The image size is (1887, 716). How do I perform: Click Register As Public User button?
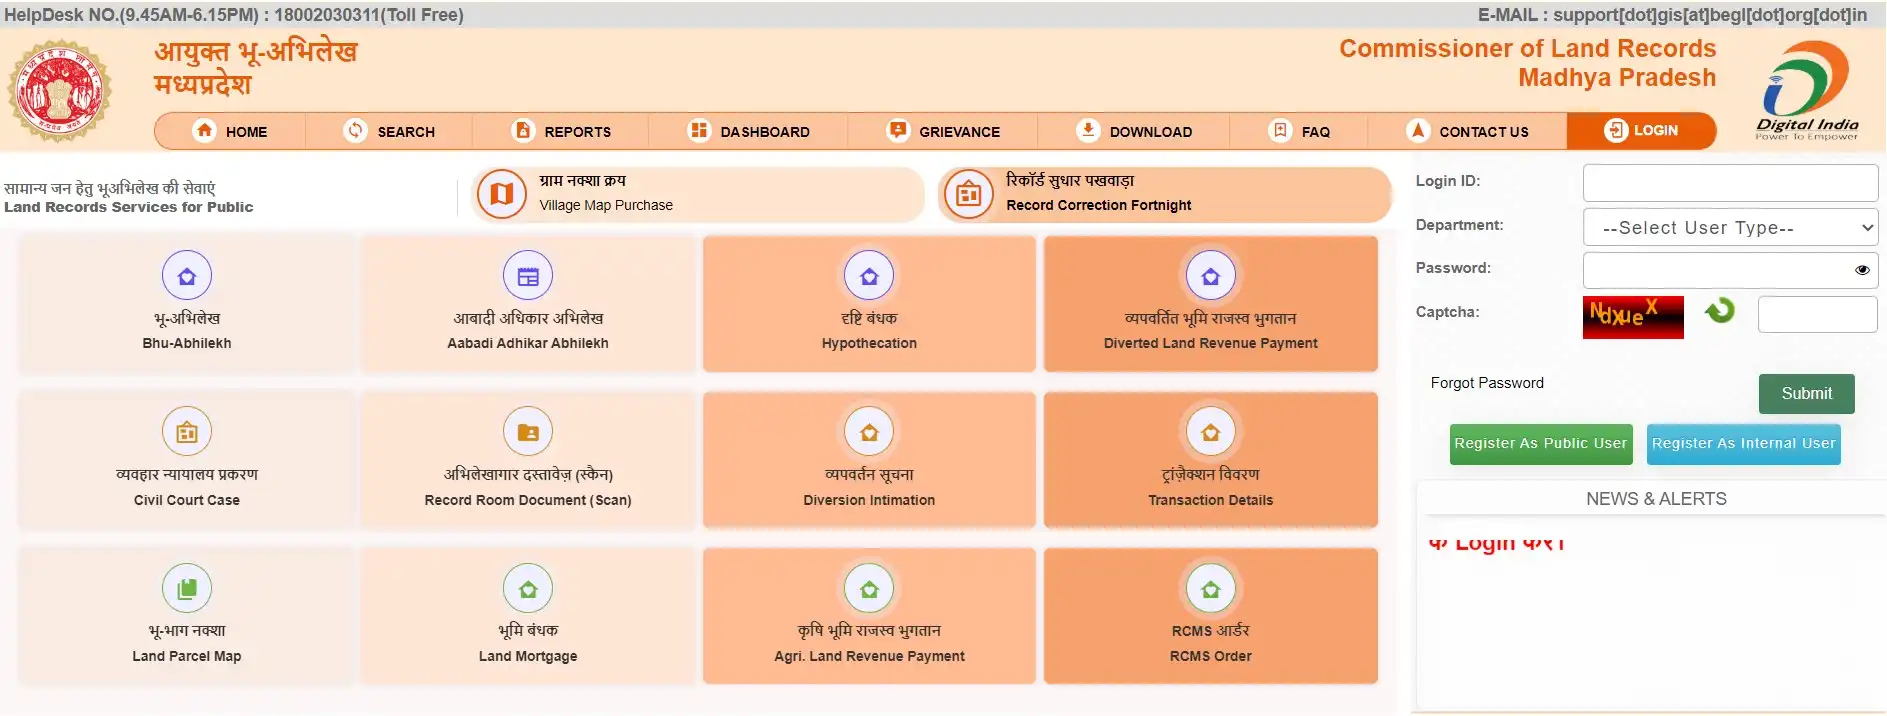point(1540,444)
